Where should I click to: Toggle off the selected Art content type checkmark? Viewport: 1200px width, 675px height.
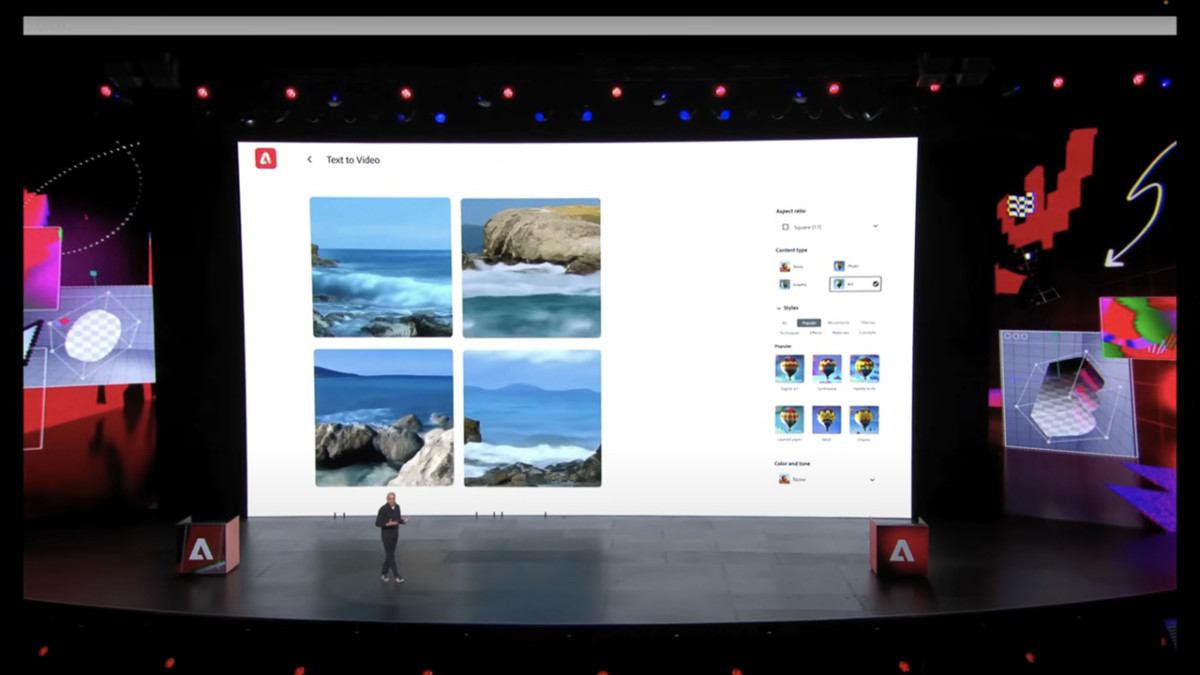point(875,283)
